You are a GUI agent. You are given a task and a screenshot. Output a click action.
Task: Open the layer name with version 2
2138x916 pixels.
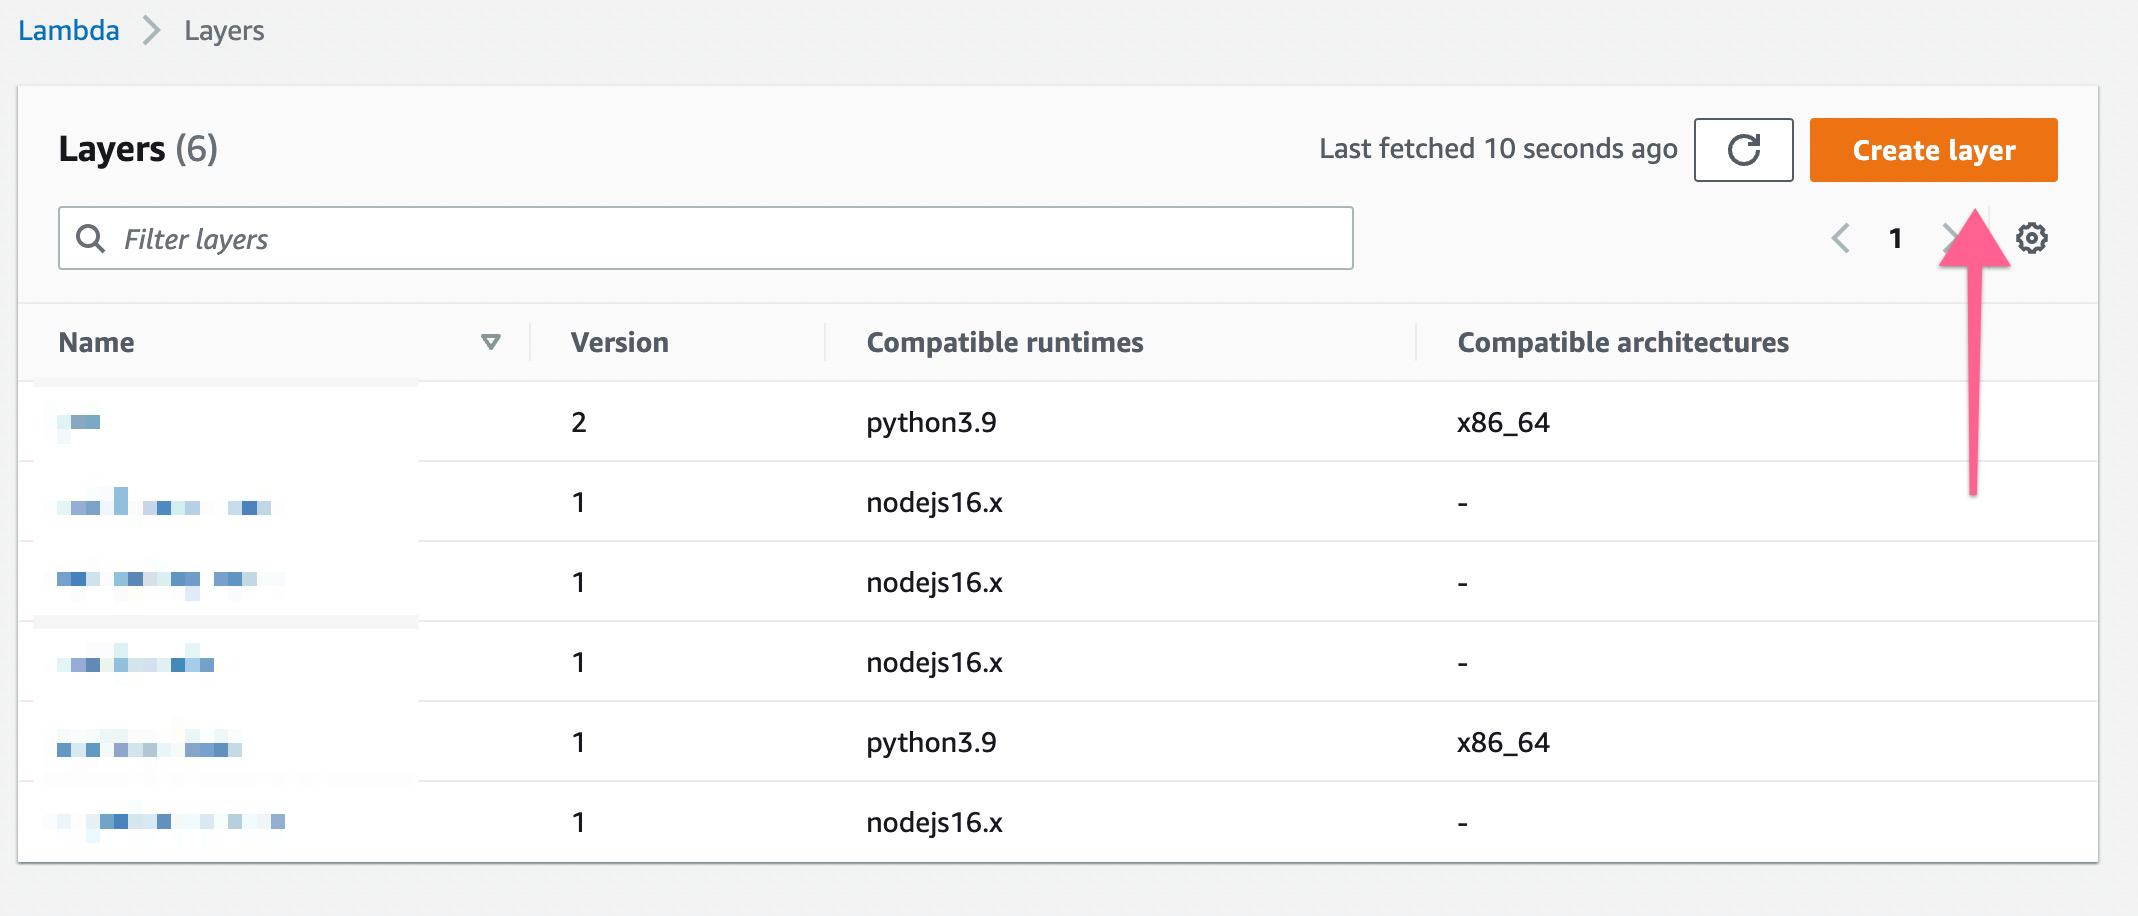[x=80, y=422]
